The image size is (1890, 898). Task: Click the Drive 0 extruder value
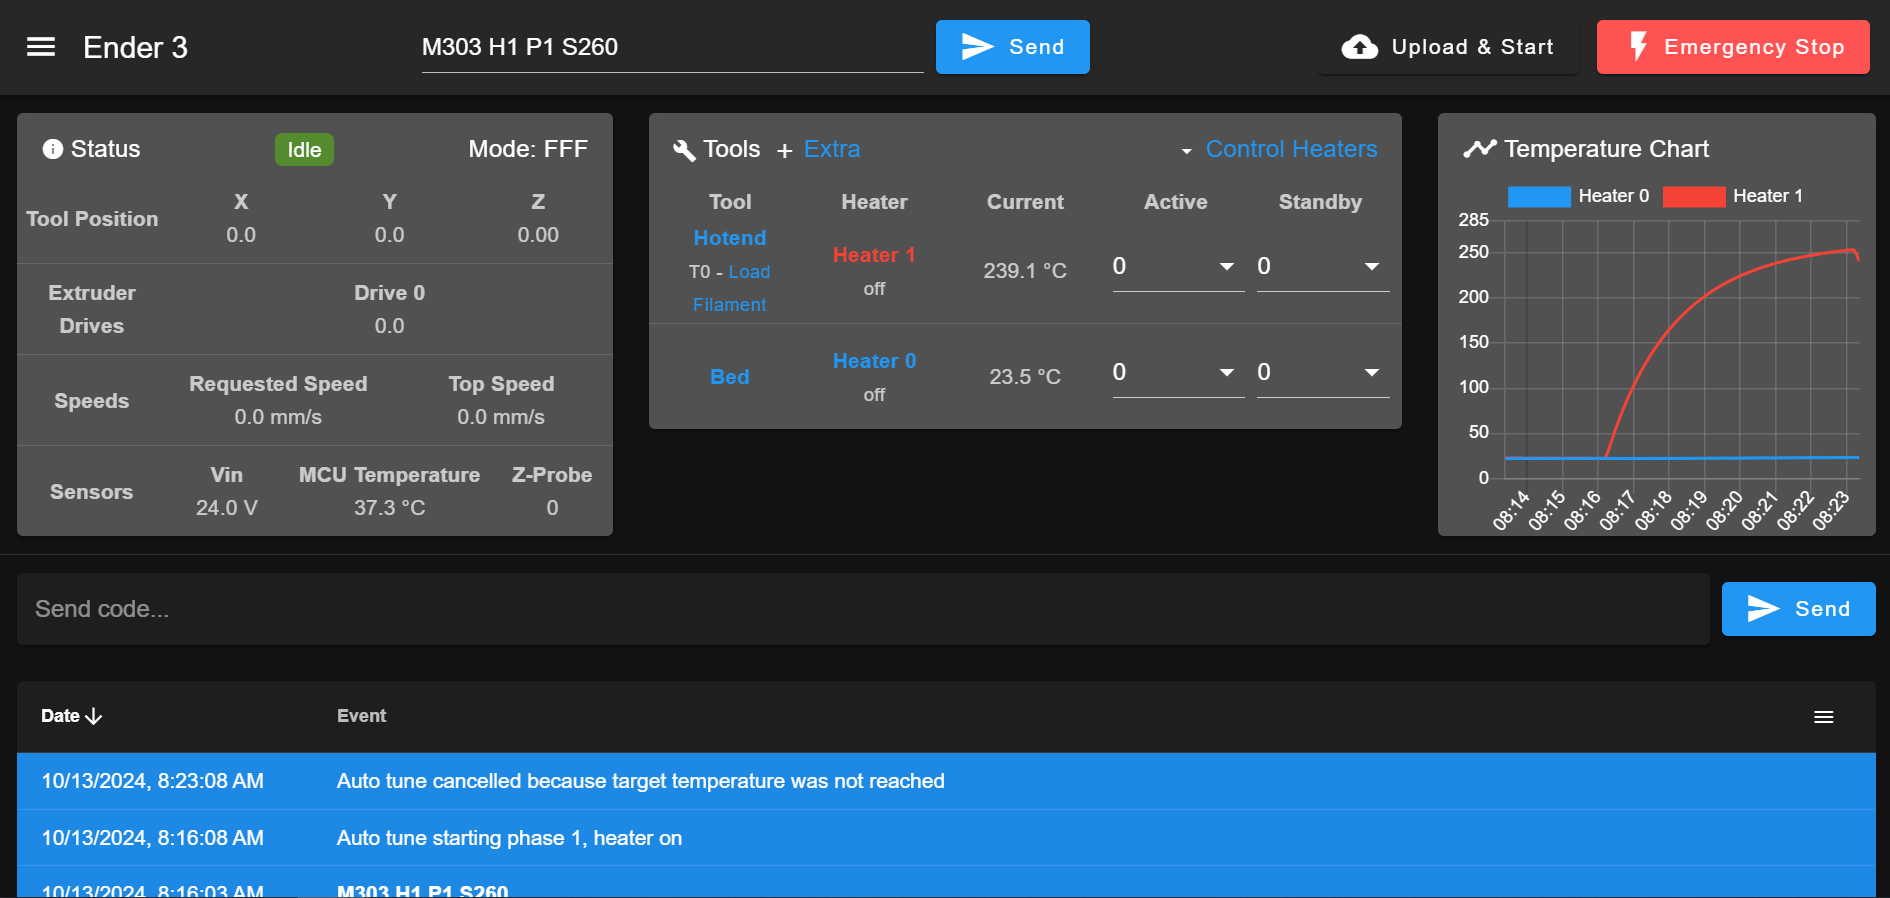(x=389, y=326)
